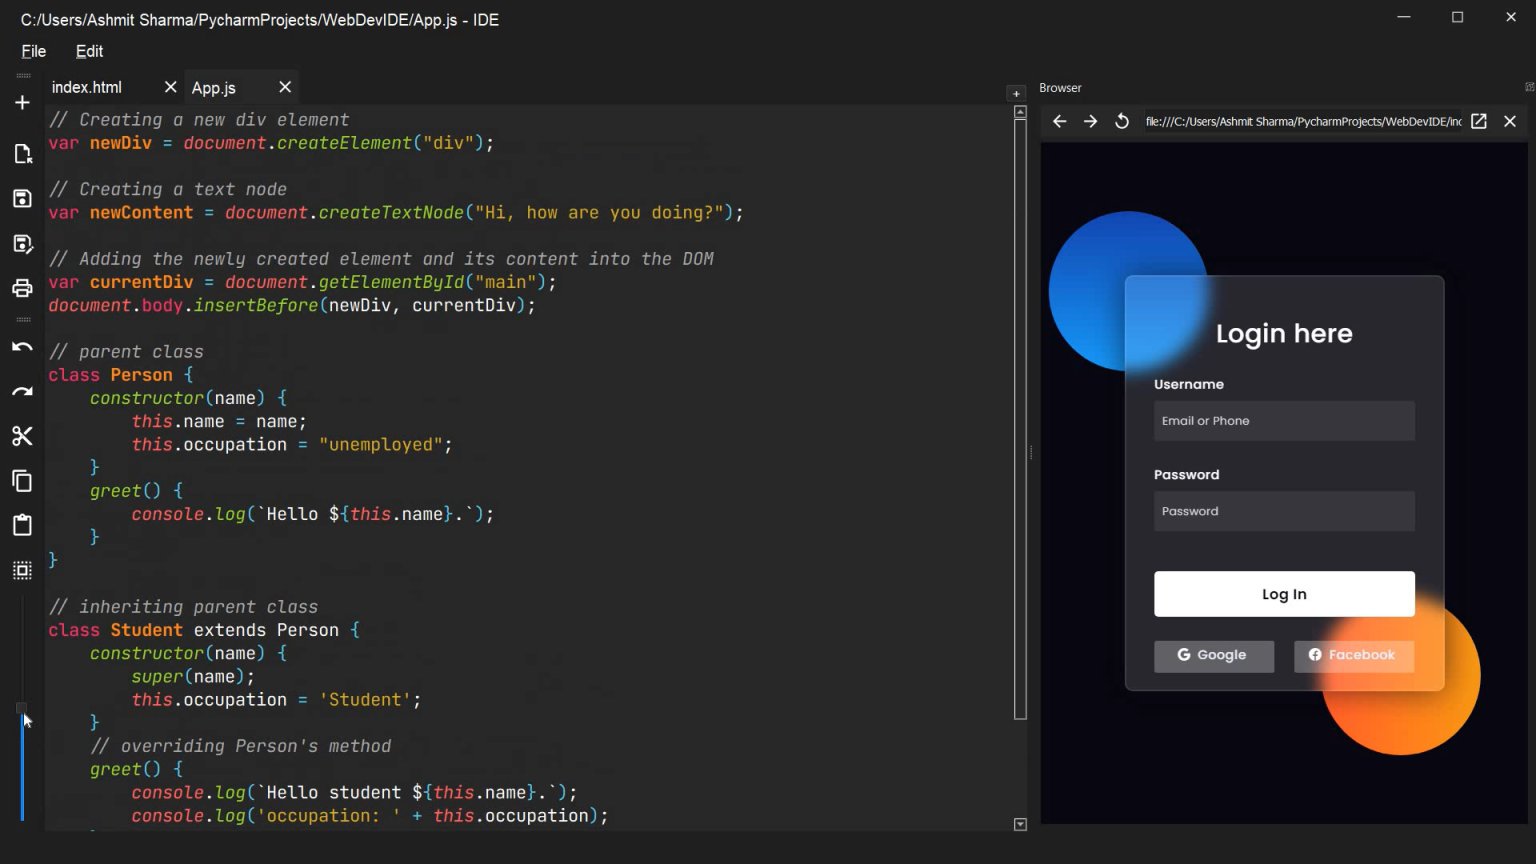Viewport: 1536px width, 864px height.
Task: Open the page in an external browser
Action: 1478,121
